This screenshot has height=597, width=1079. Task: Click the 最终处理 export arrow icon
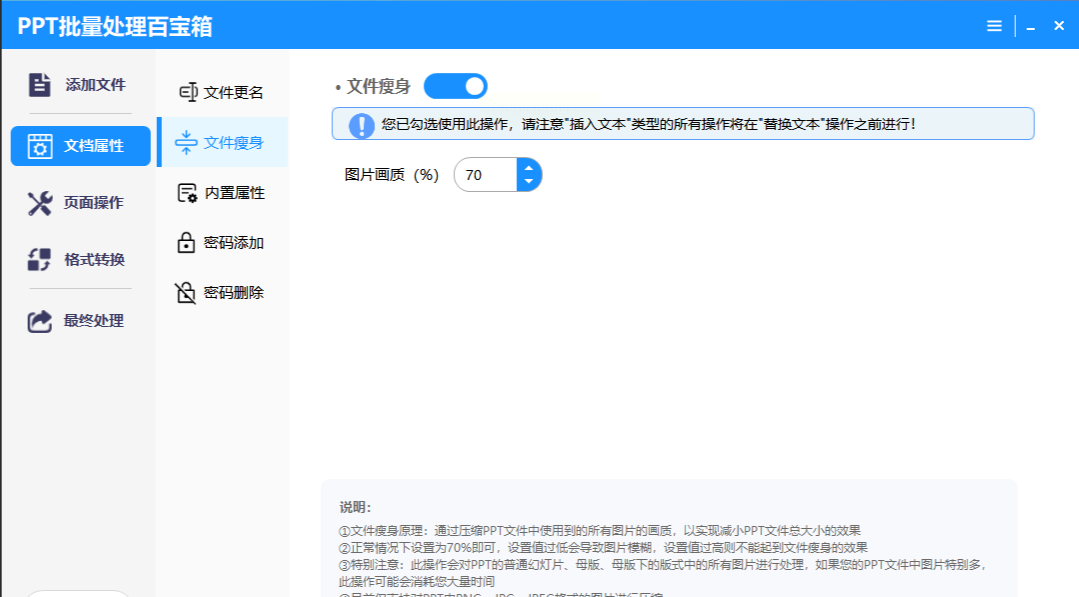coord(39,321)
